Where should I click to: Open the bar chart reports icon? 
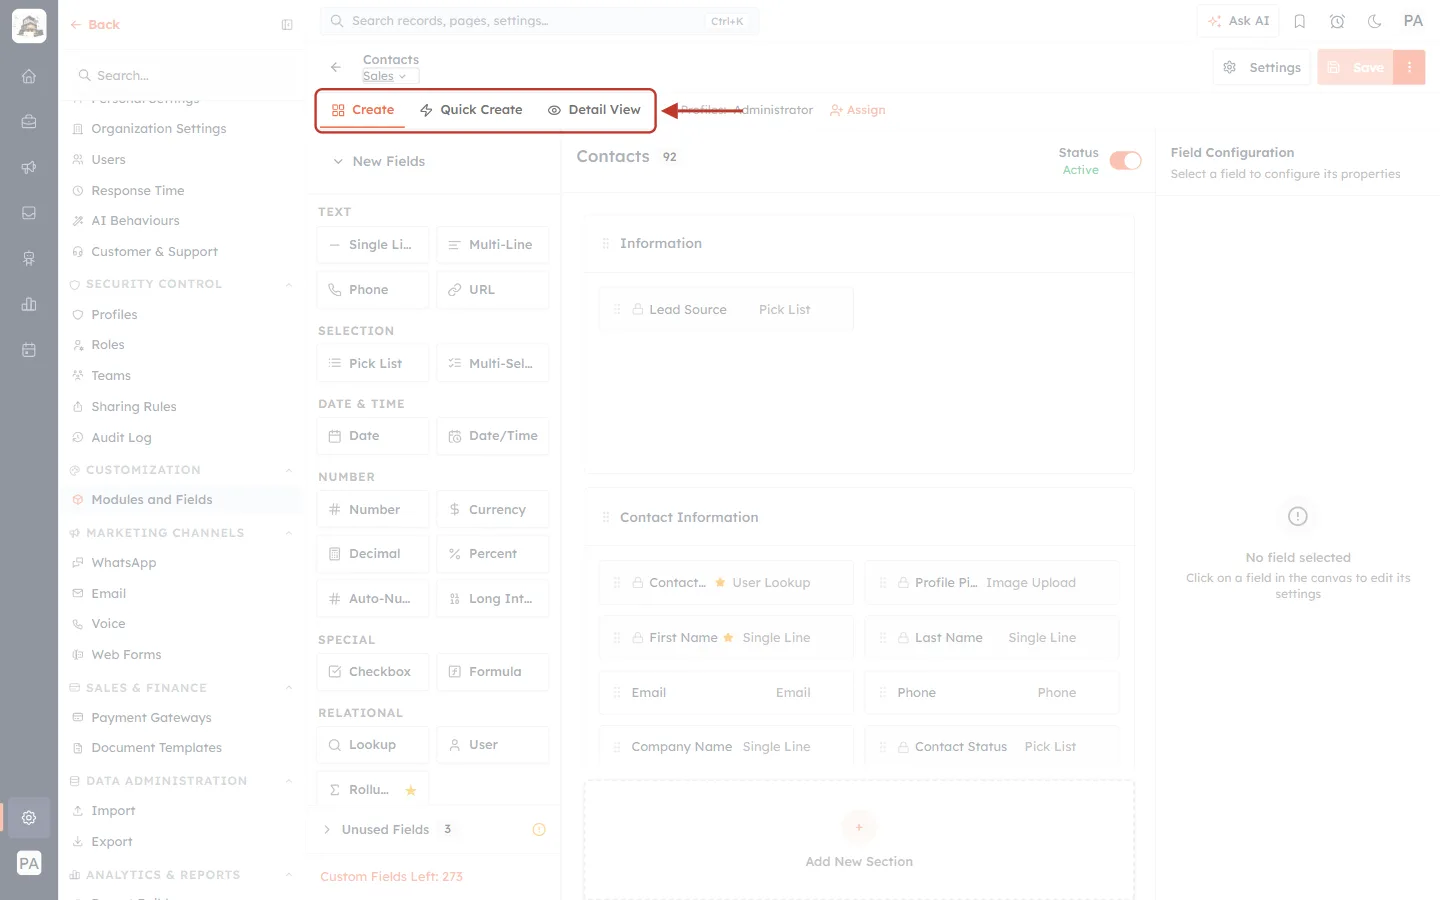point(29,304)
